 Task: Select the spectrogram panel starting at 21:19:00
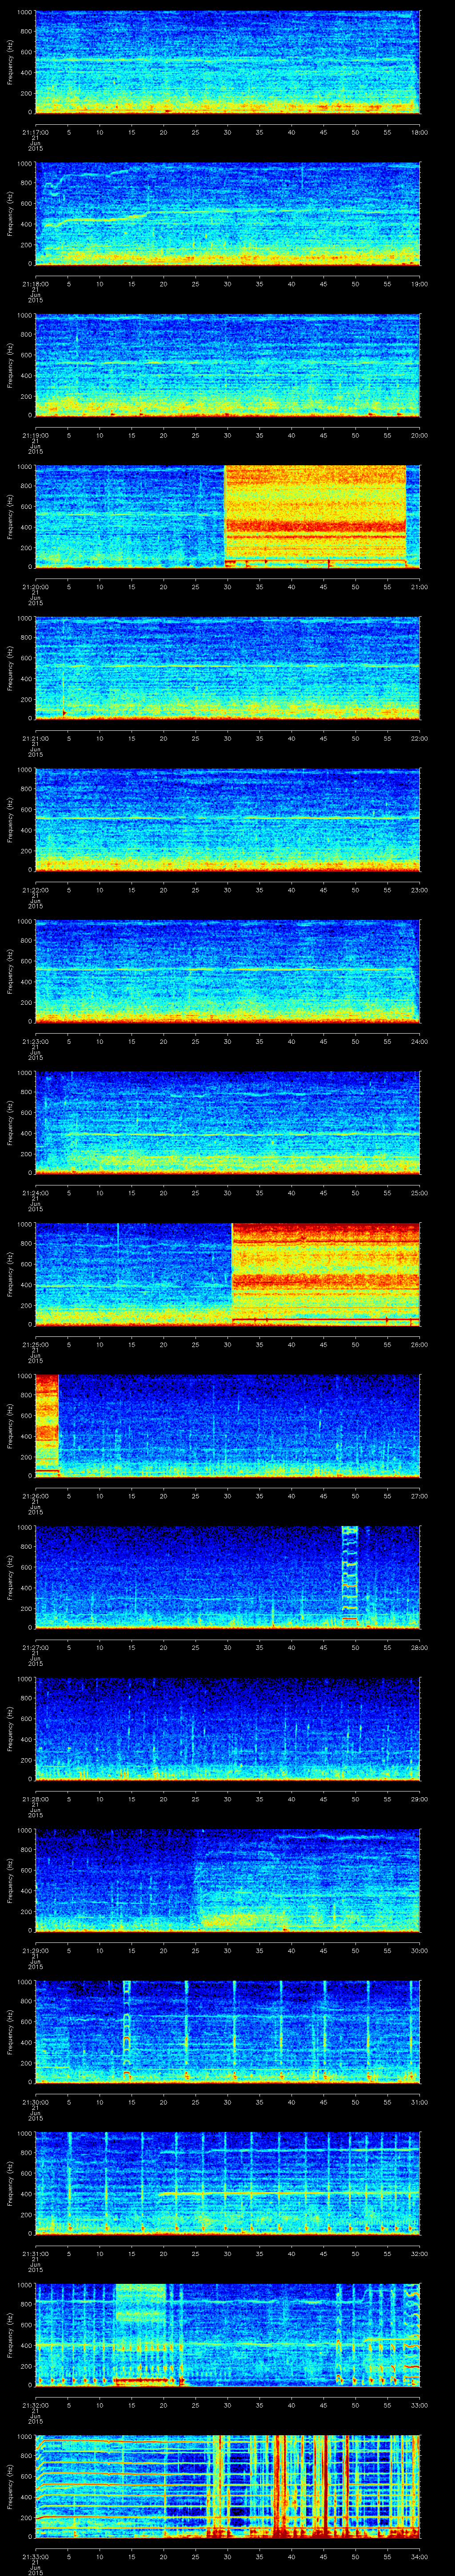tap(227, 365)
